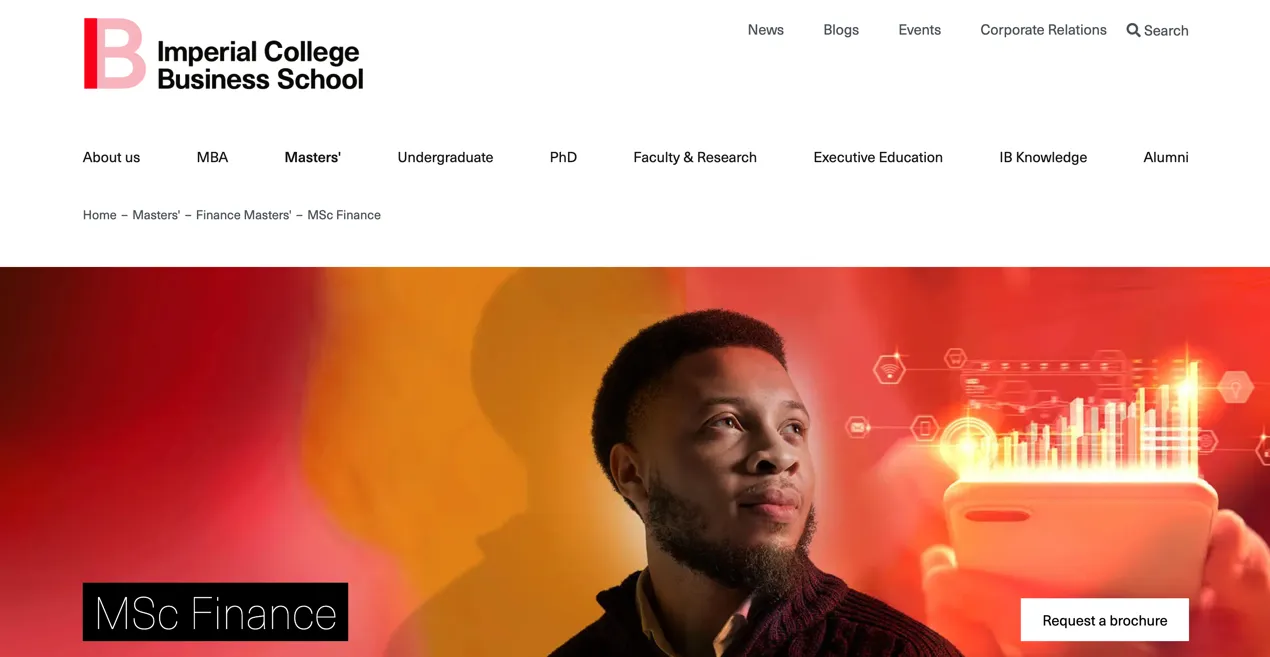Click the search magnifying glass icon

point(1133,30)
